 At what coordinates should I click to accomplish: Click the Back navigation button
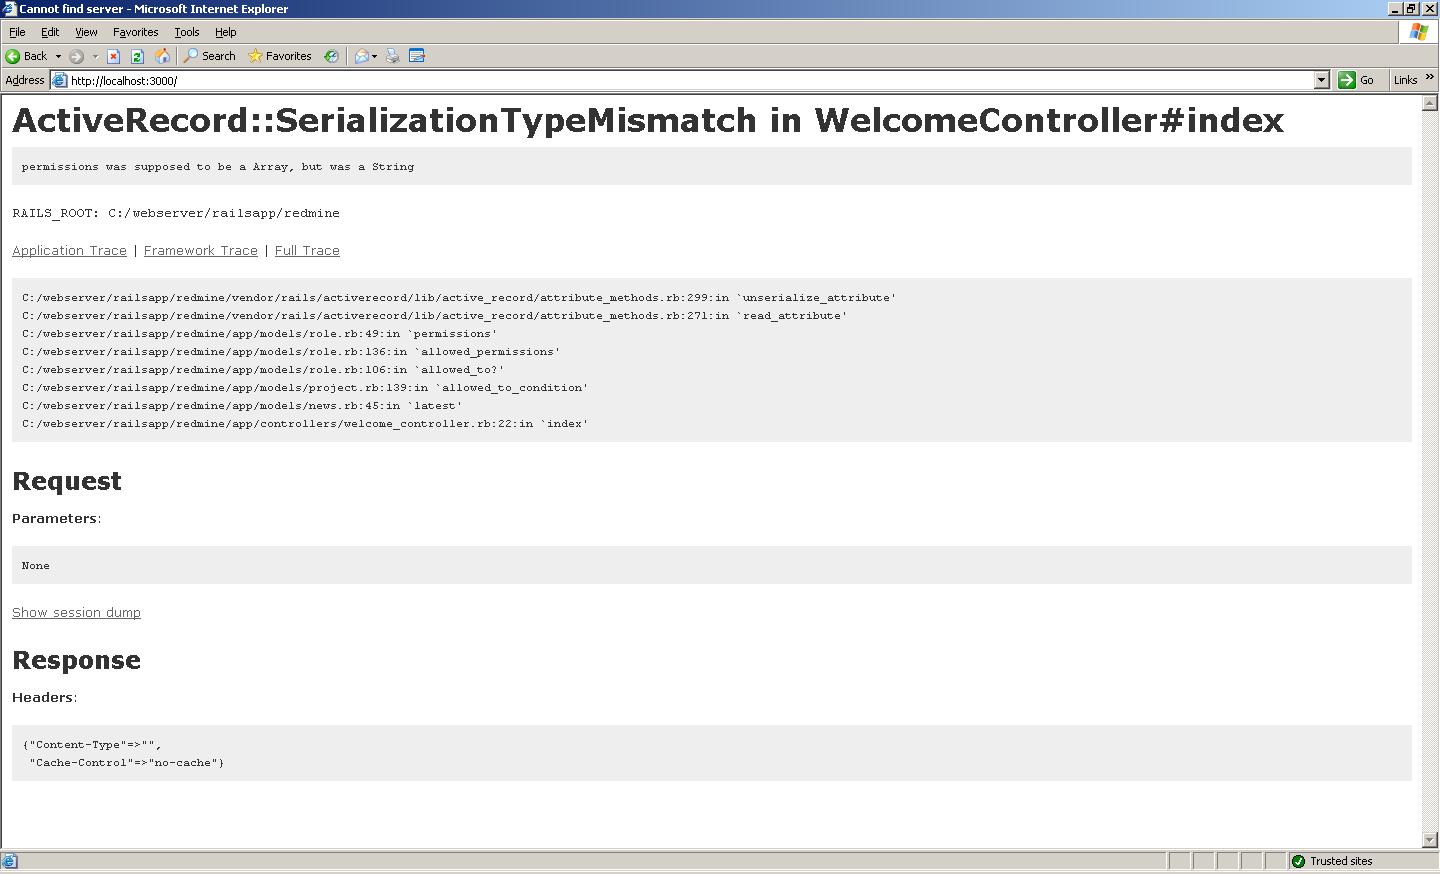[x=27, y=56]
